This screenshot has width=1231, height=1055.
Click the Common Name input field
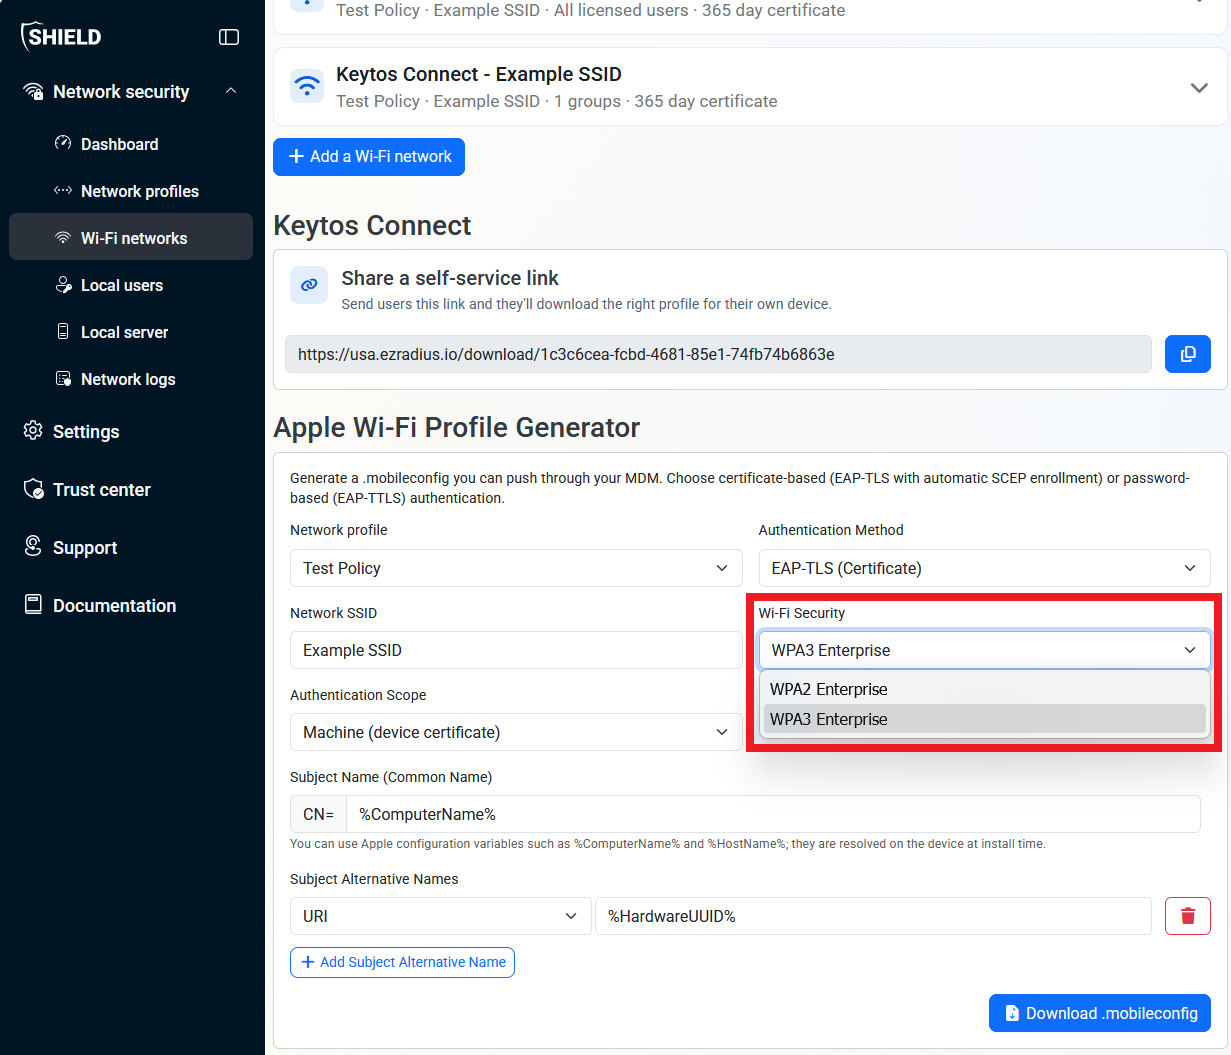pyautogui.click(x=773, y=814)
